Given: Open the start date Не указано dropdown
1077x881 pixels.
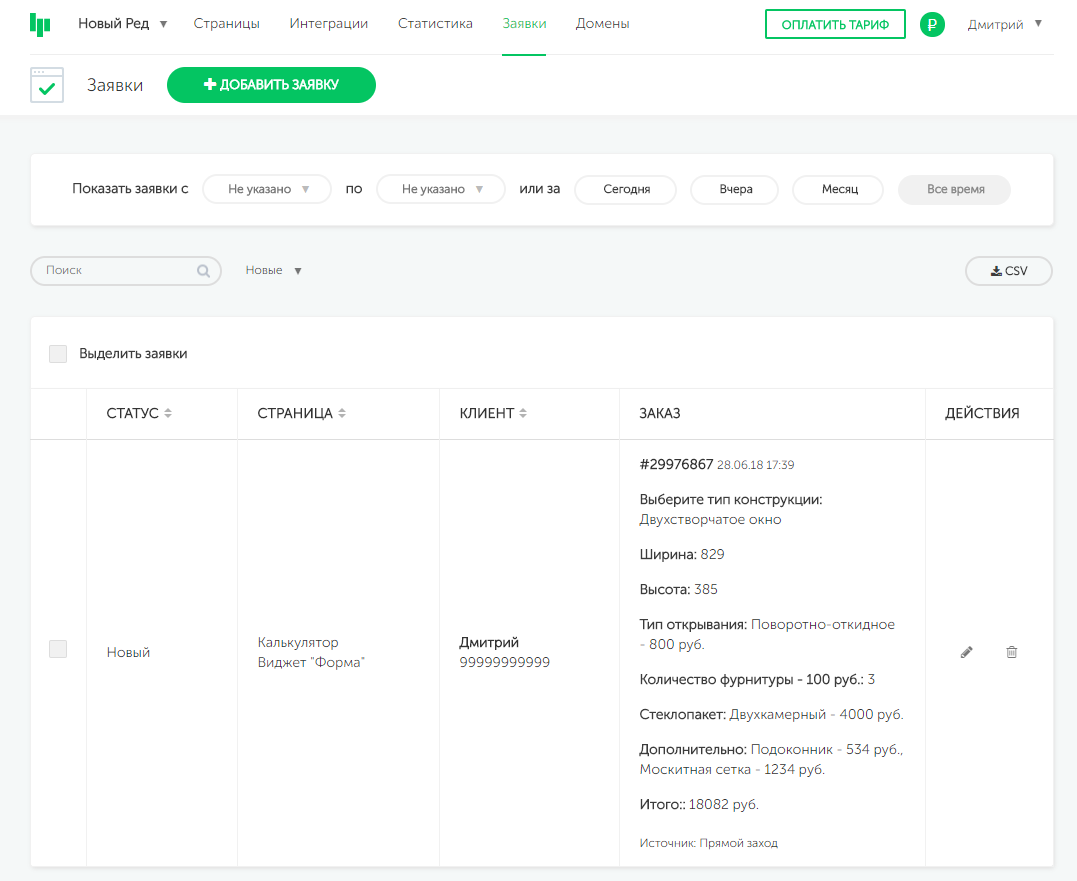Looking at the screenshot, I should click(267, 189).
